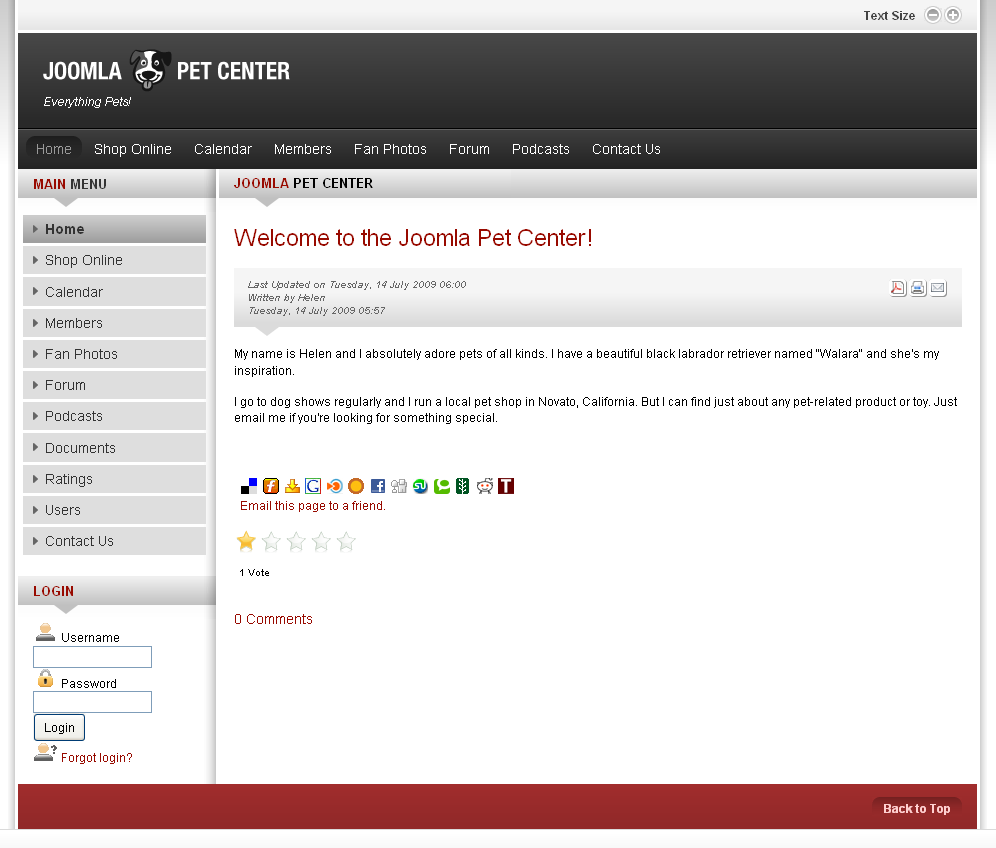996x848 pixels.
Task: Select Calendar in Main Menu sidebar
Action: [x=114, y=292]
